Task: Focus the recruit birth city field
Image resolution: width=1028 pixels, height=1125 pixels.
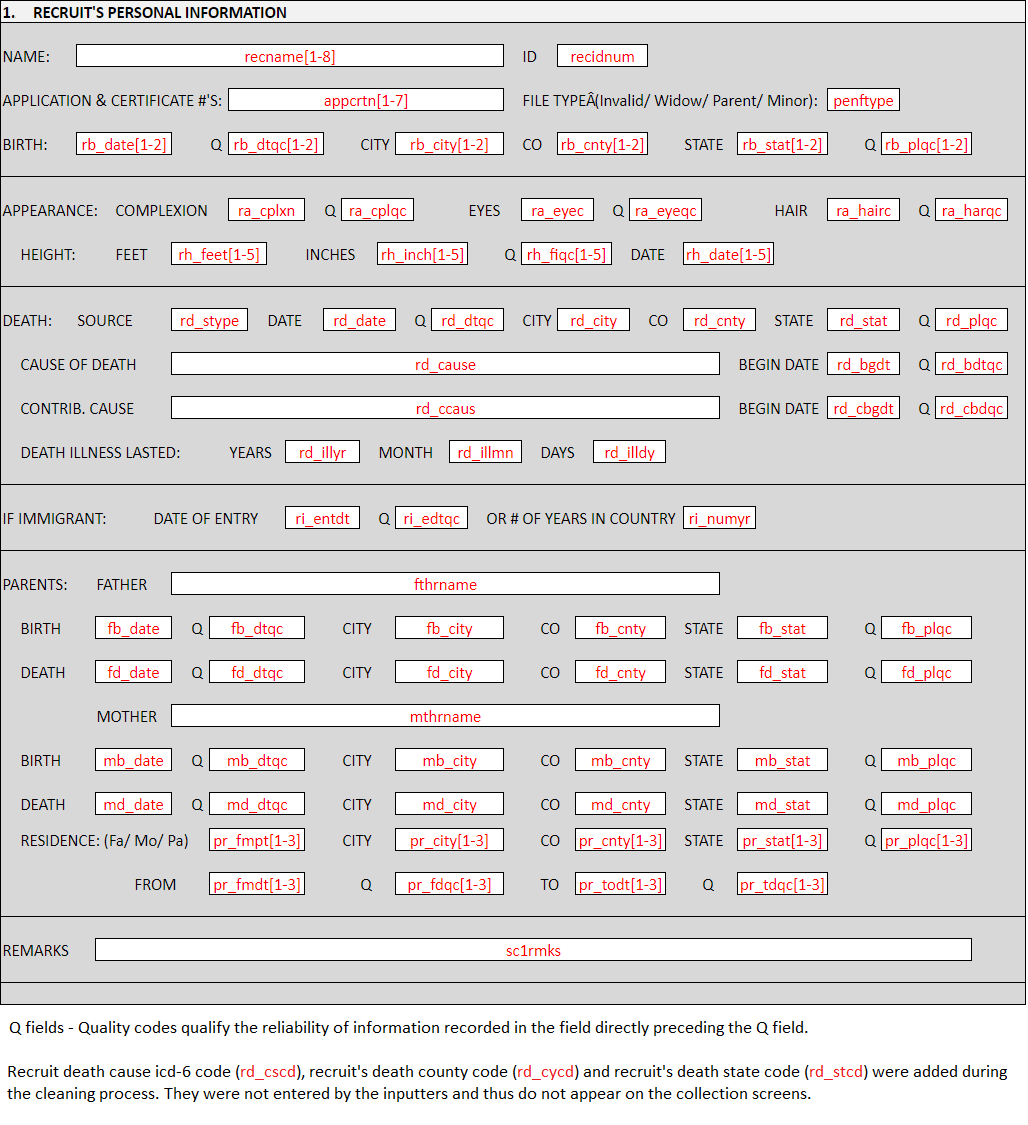Action: pos(449,144)
